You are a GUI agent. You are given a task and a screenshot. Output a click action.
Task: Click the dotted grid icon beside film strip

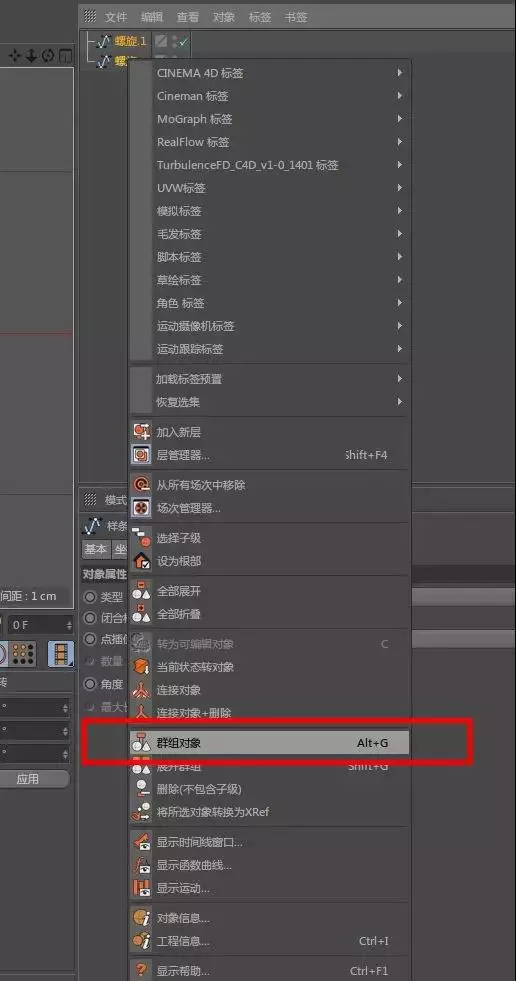coord(24,653)
